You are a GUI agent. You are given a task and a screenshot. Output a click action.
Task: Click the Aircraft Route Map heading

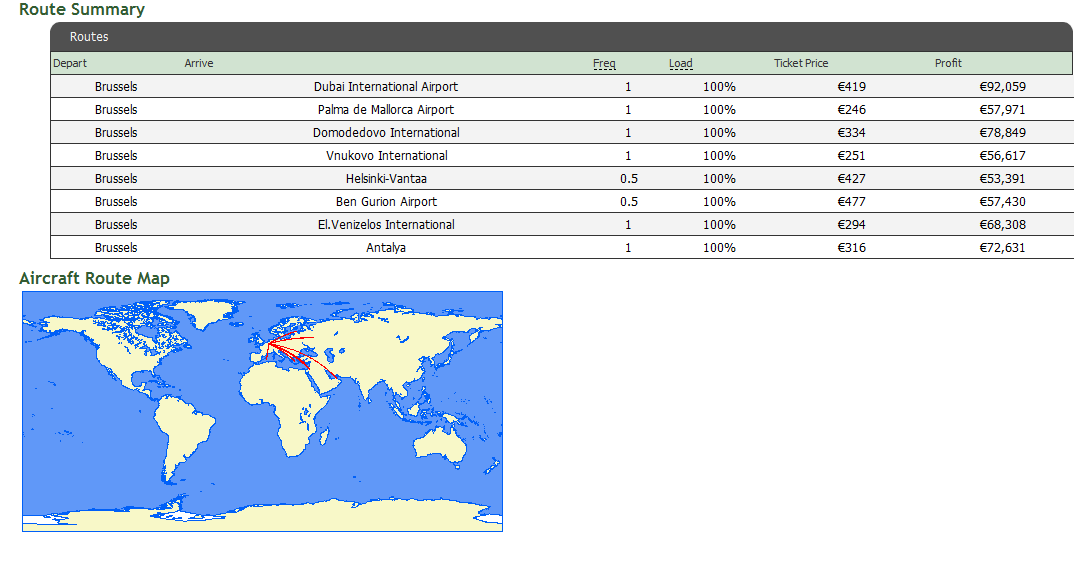(x=94, y=278)
